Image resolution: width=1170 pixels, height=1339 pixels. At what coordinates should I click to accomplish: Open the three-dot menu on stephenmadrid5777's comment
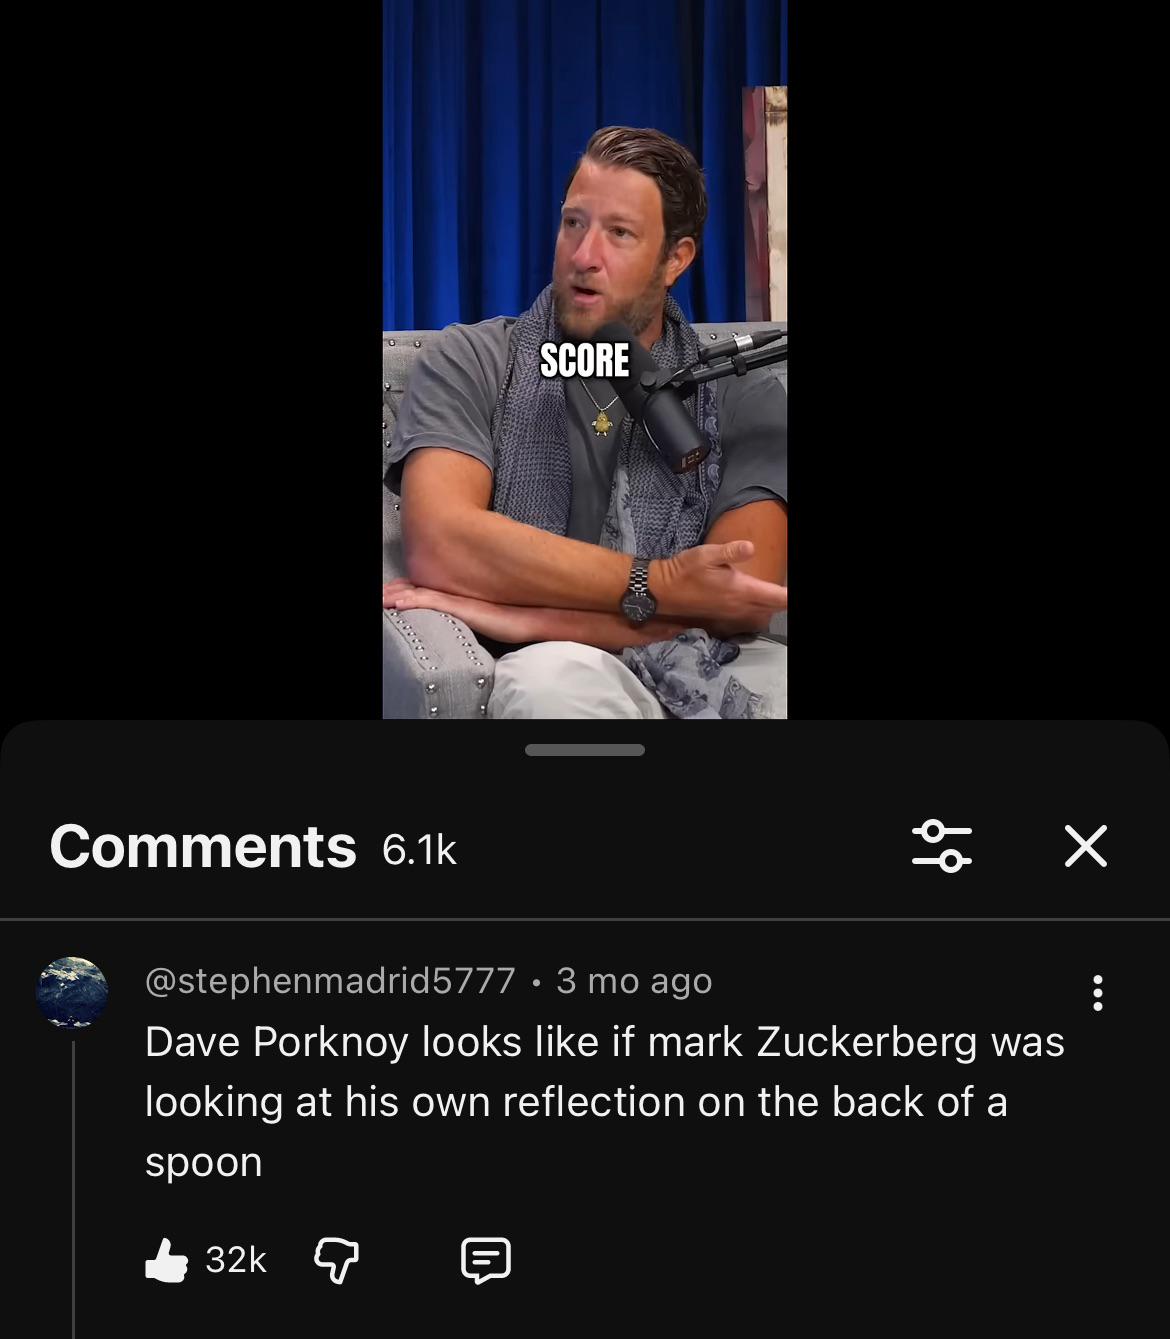(x=1098, y=993)
